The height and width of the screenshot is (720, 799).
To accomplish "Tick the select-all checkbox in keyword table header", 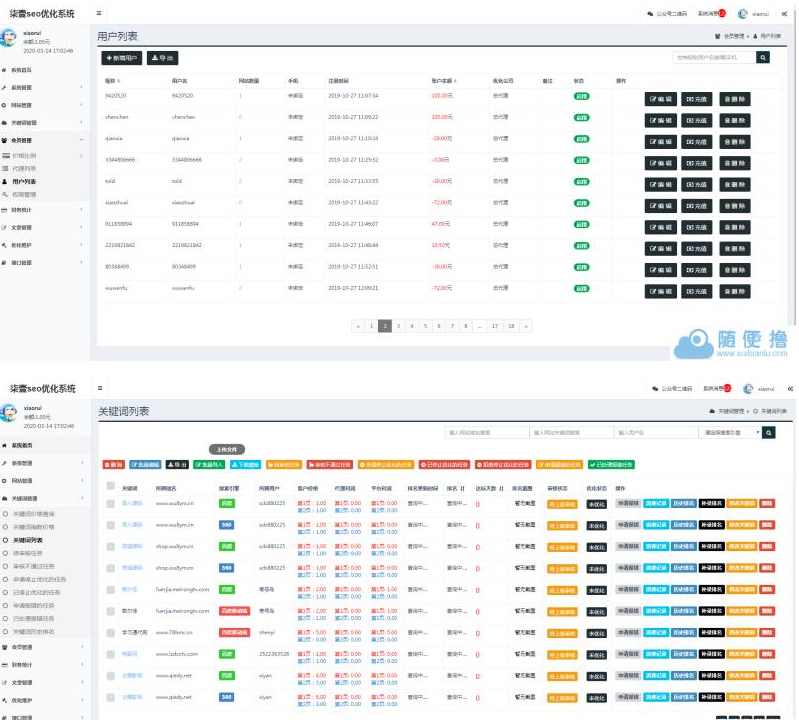I will 110,487.
